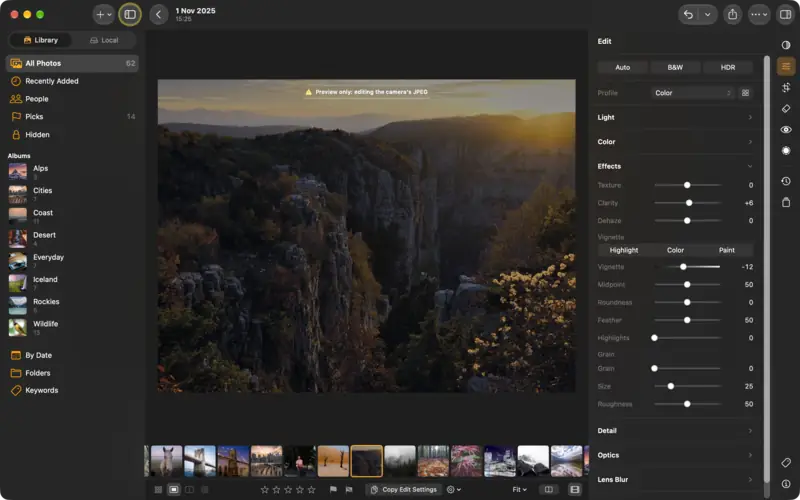
Task: Open the Picks collection
Action: tap(72, 117)
